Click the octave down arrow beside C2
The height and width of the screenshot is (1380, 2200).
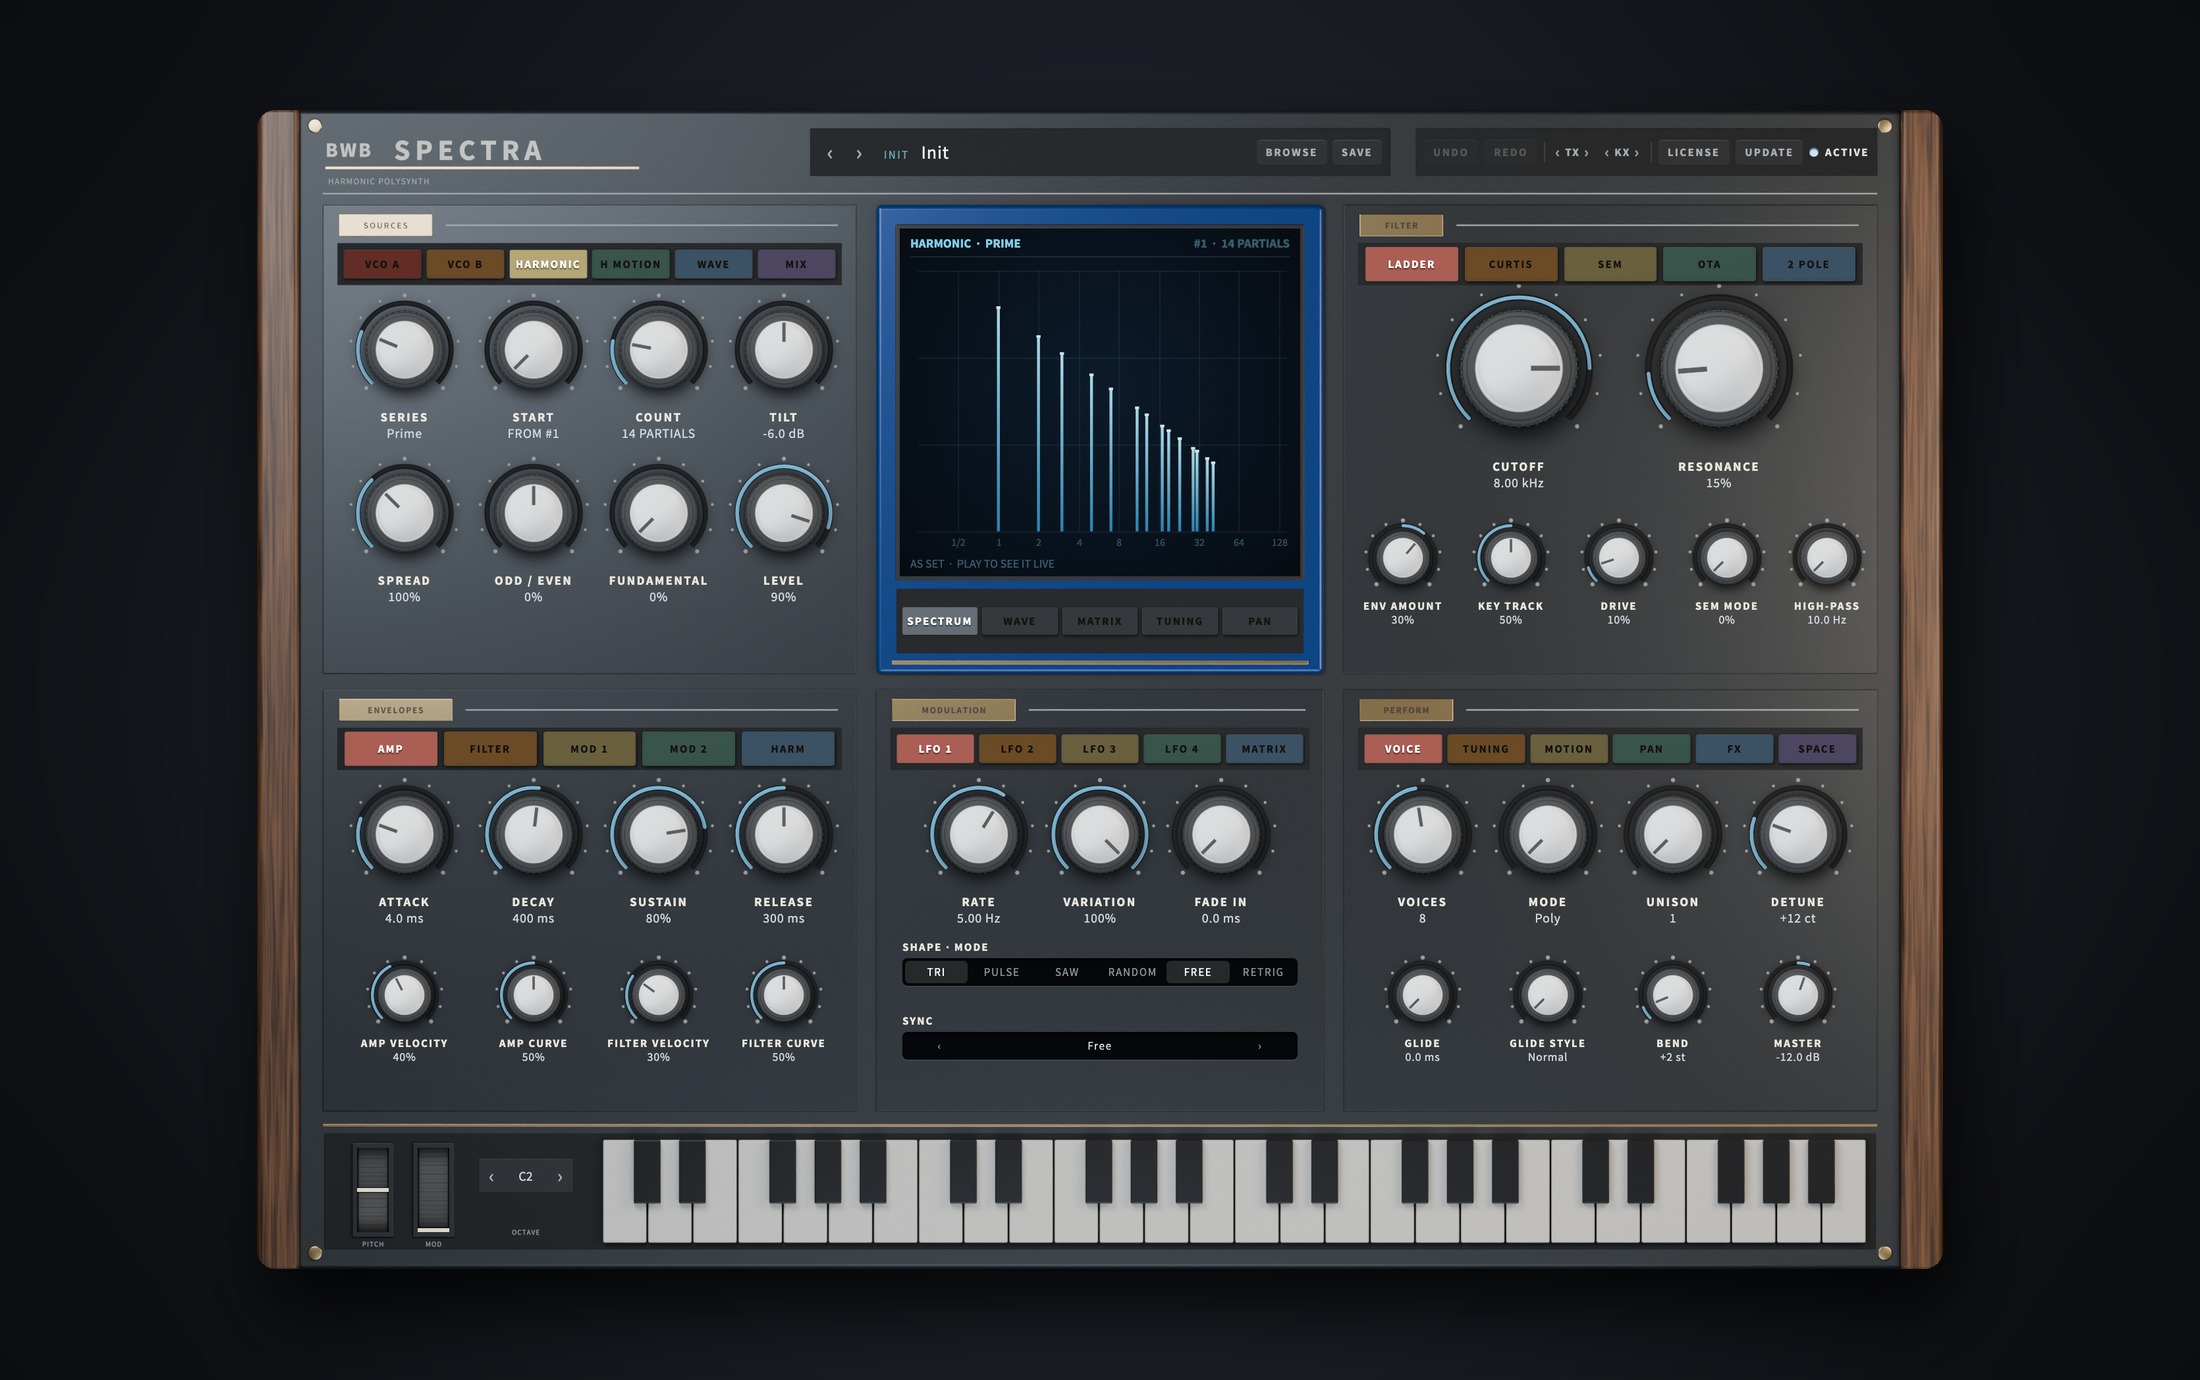[x=491, y=1177]
